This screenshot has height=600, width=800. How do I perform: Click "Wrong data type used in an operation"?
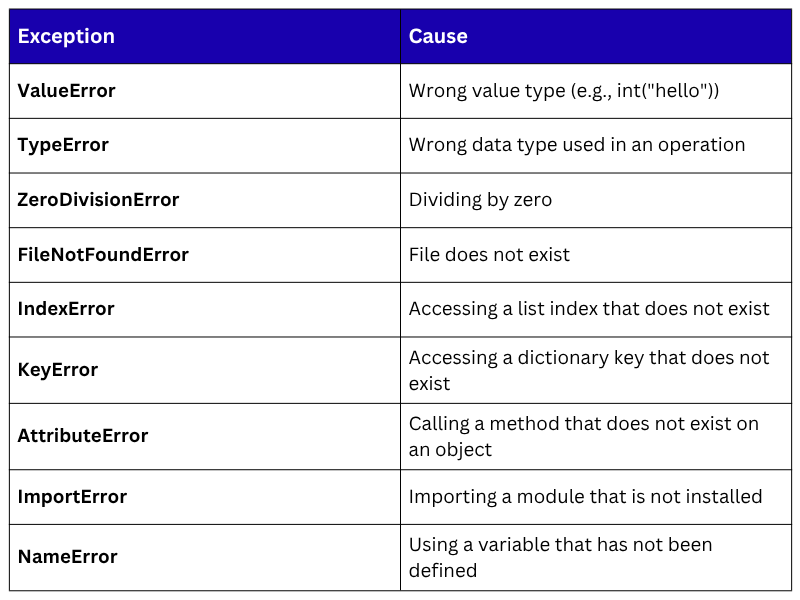[x=577, y=145]
